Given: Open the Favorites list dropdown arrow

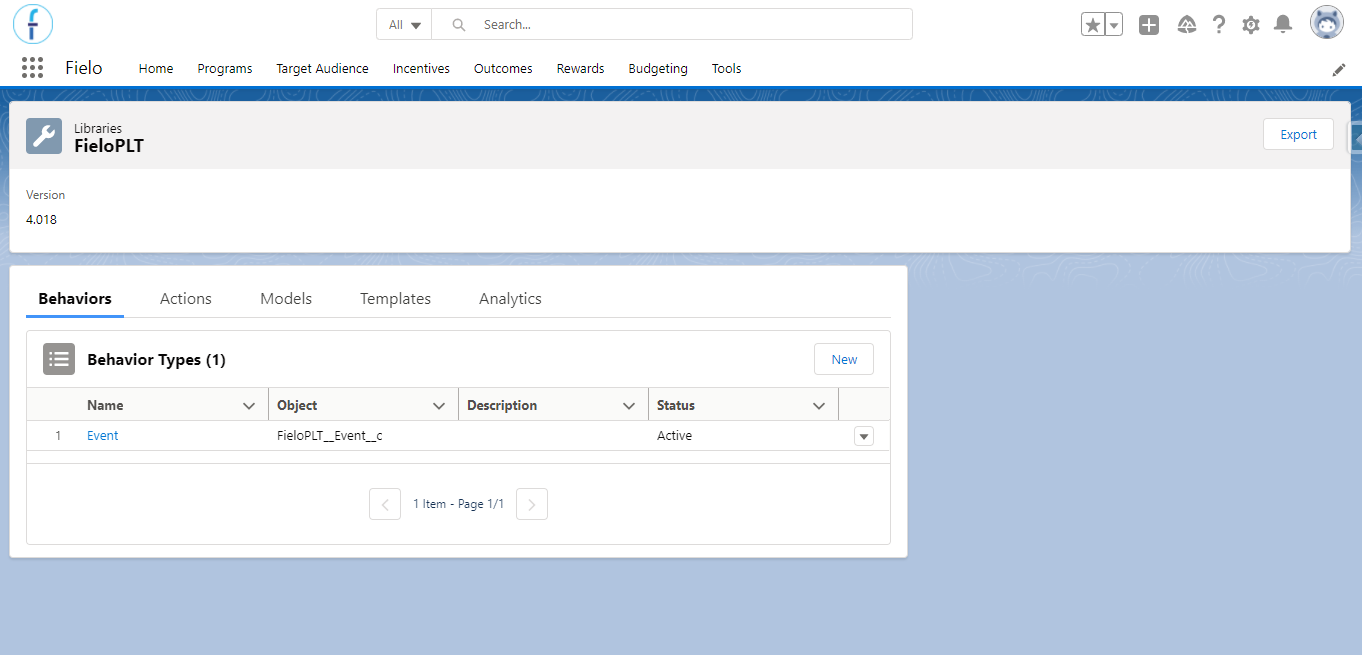Looking at the screenshot, I should tap(1113, 25).
